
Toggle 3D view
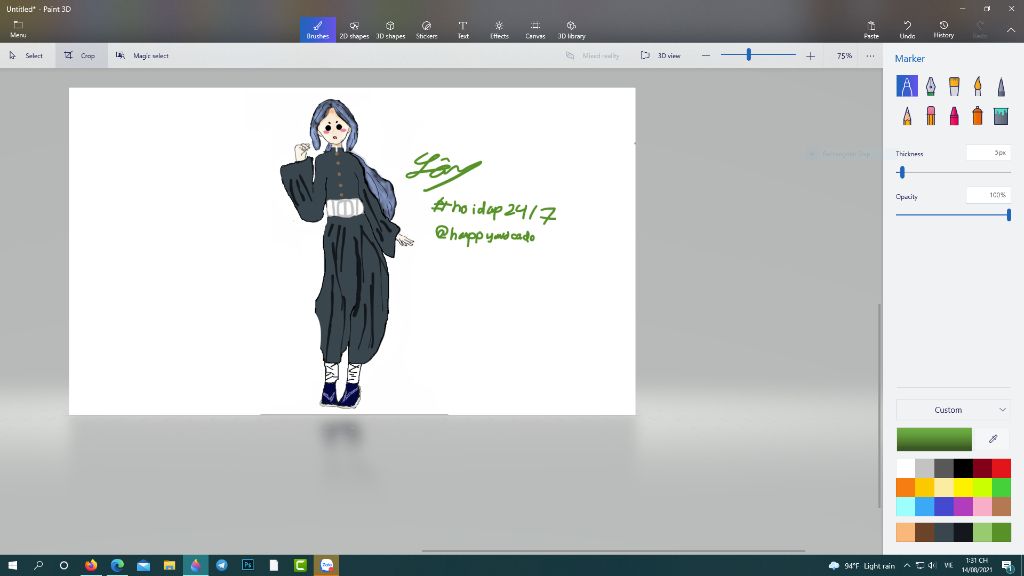point(661,56)
